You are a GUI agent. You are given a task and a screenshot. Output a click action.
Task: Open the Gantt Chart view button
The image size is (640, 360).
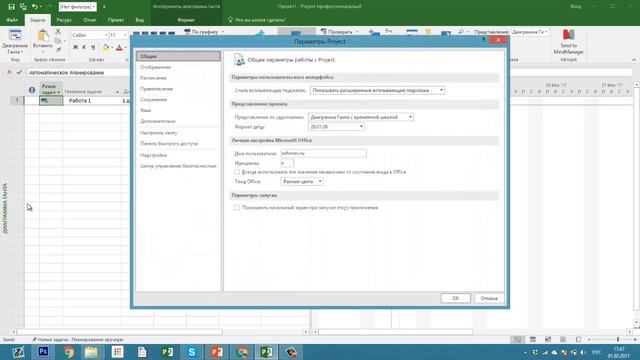[x=15, y=42]
